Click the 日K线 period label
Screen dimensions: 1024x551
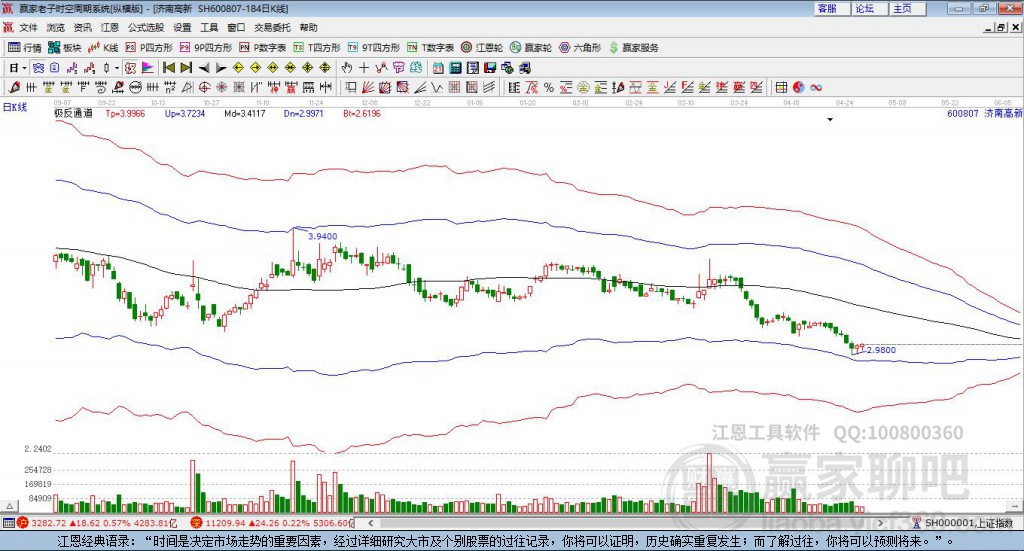[x=15, y=108]
